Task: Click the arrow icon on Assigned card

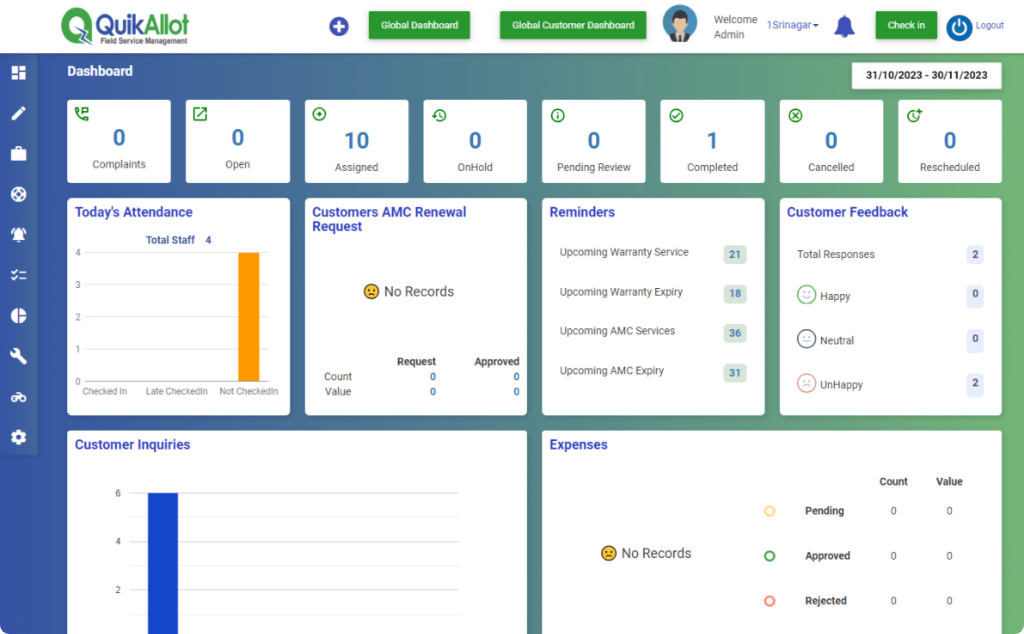Action: click(x=319, y=114)
